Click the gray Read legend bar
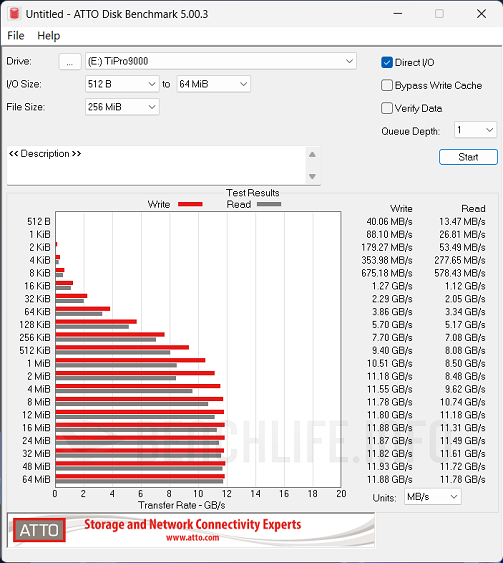 click(269, 204)
